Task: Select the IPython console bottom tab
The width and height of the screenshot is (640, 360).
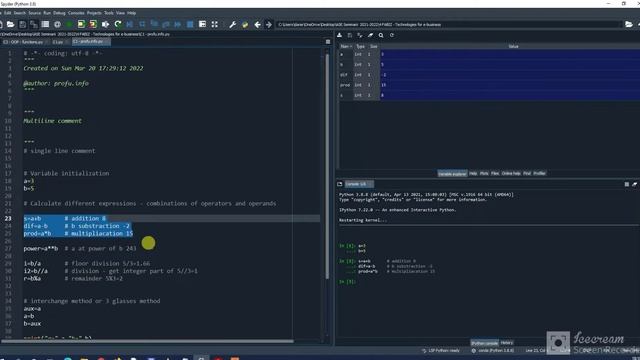Action: pos(484,343)
